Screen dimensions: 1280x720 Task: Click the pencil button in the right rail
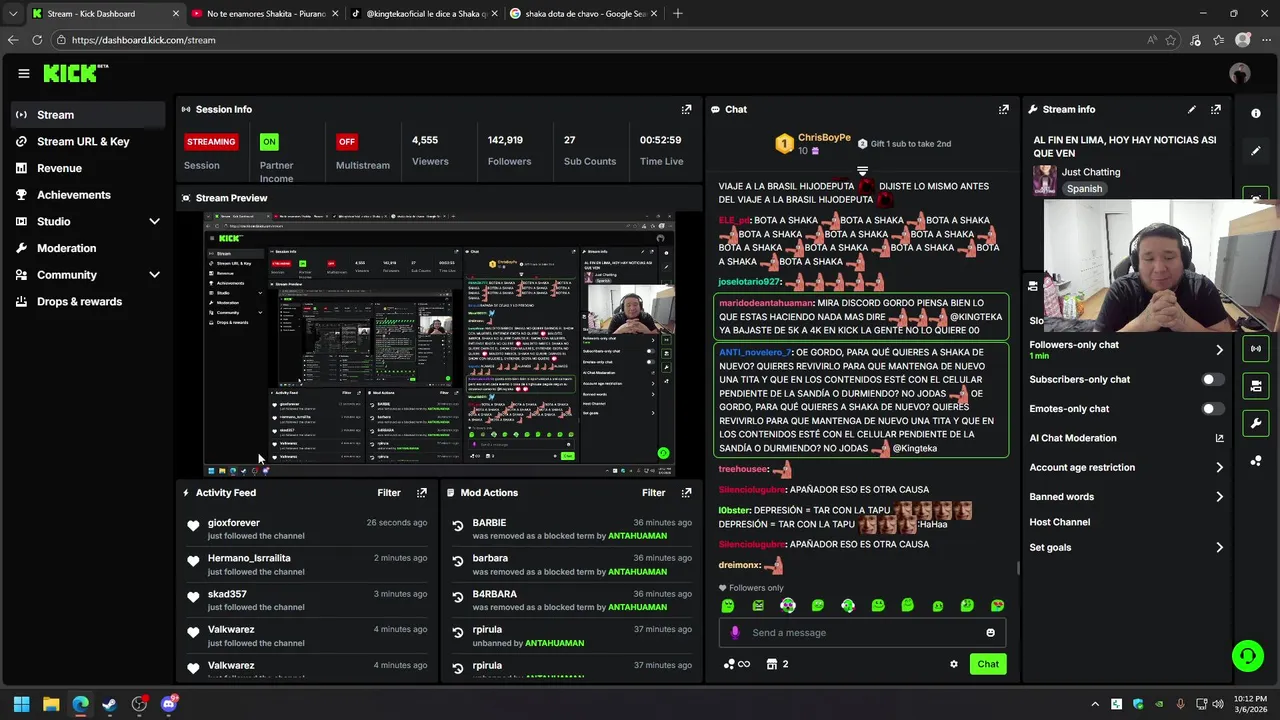(1256, 151)
